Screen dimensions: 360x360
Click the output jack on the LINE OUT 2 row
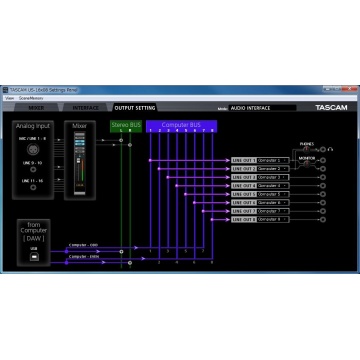coord(323,169)
